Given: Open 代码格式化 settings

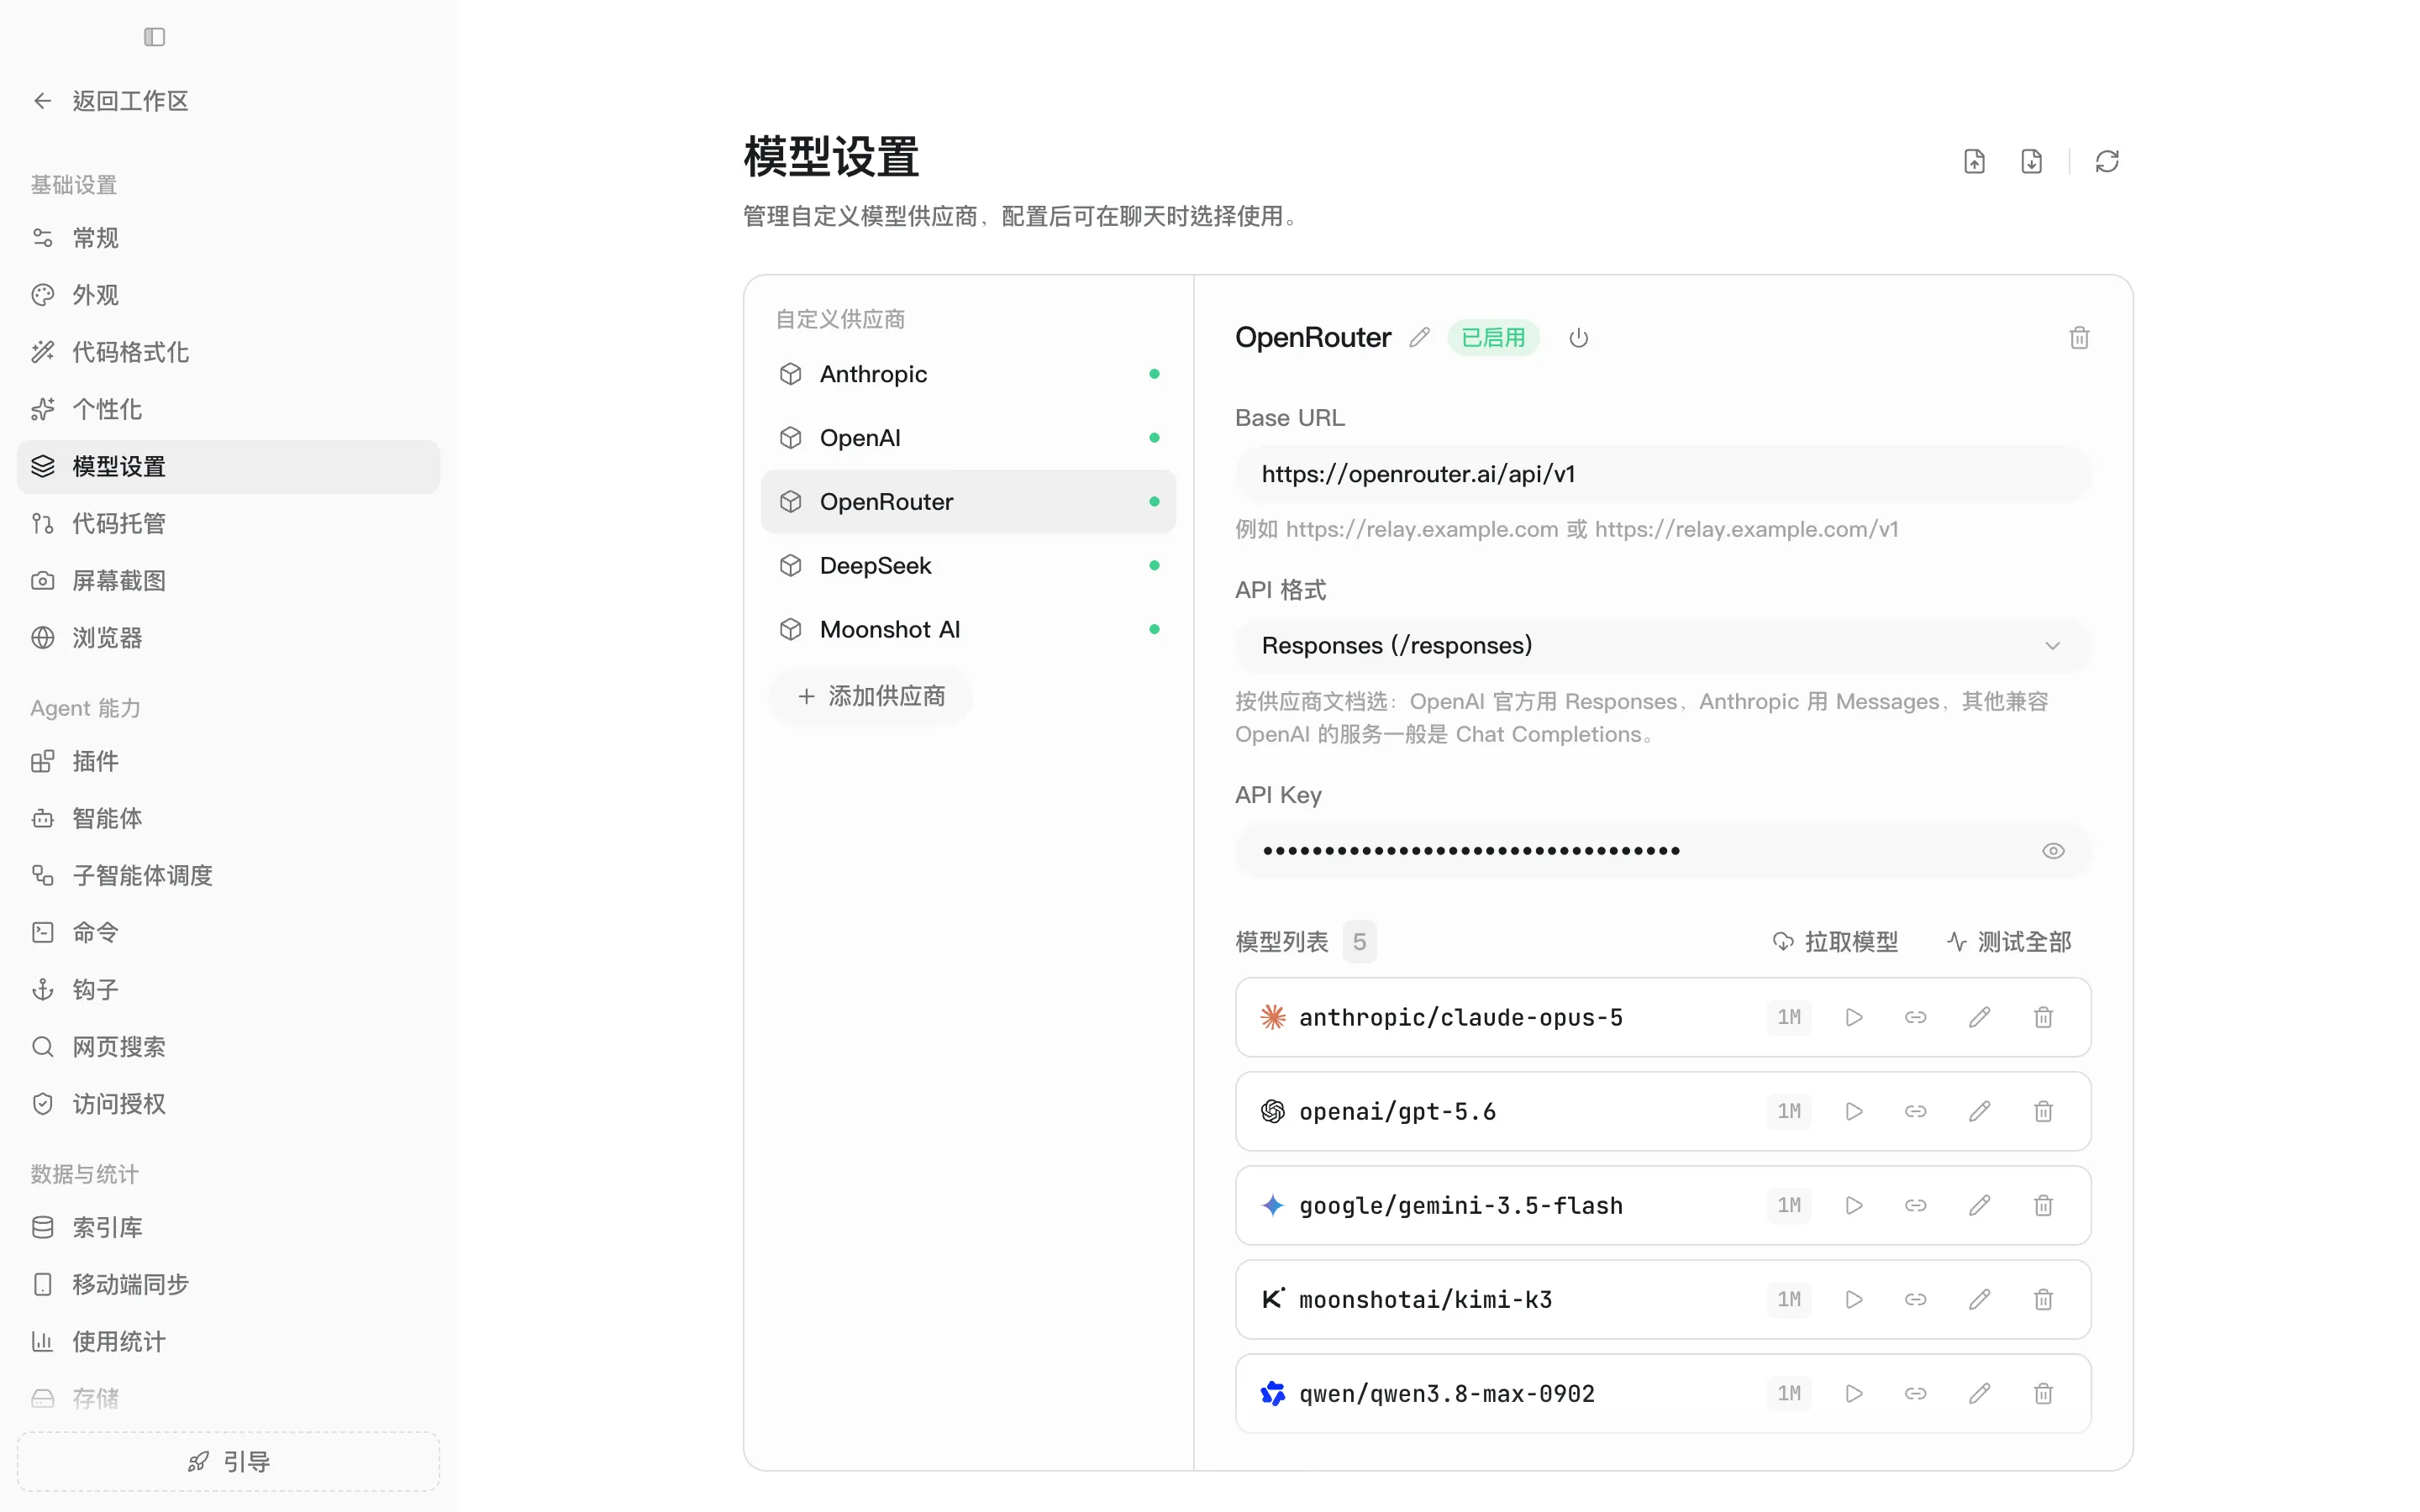Looking at the screenshot, I should coord(228,352).
